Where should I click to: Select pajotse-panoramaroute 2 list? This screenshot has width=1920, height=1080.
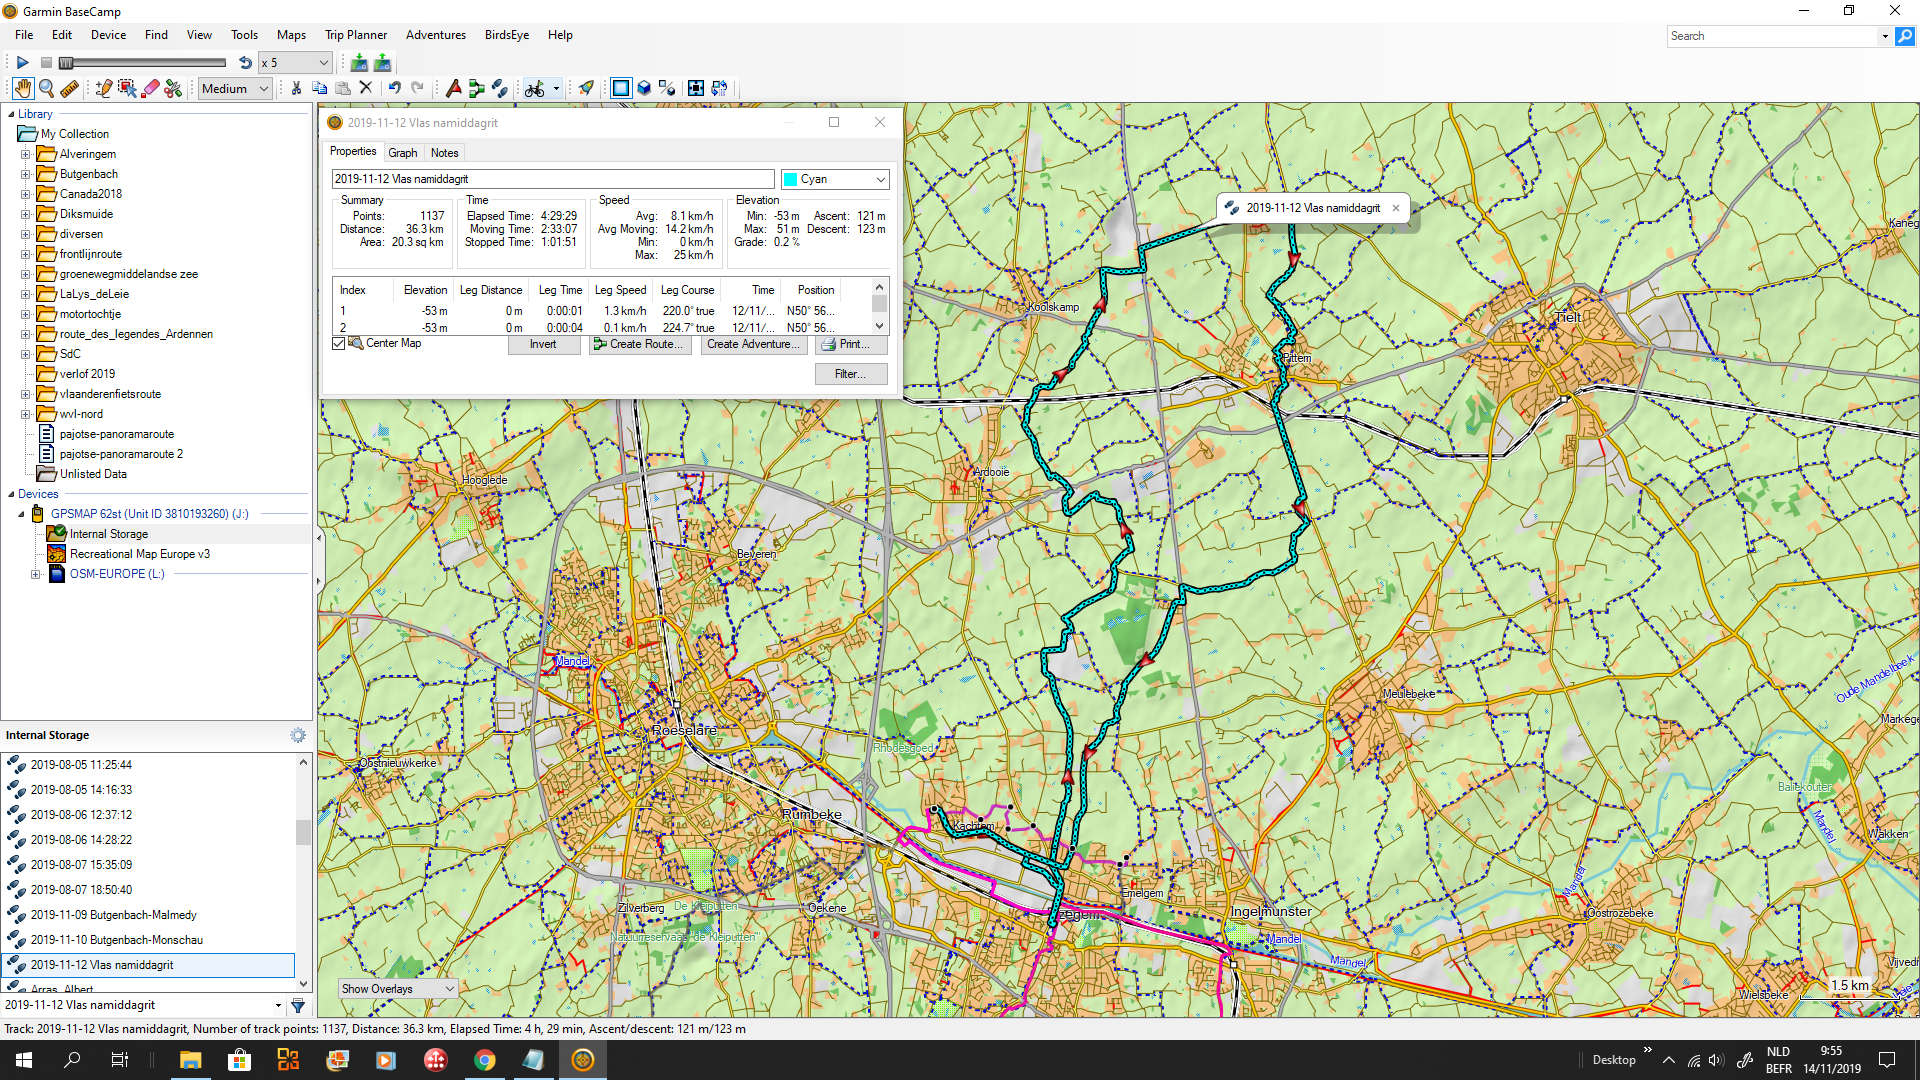click(121, 454)
